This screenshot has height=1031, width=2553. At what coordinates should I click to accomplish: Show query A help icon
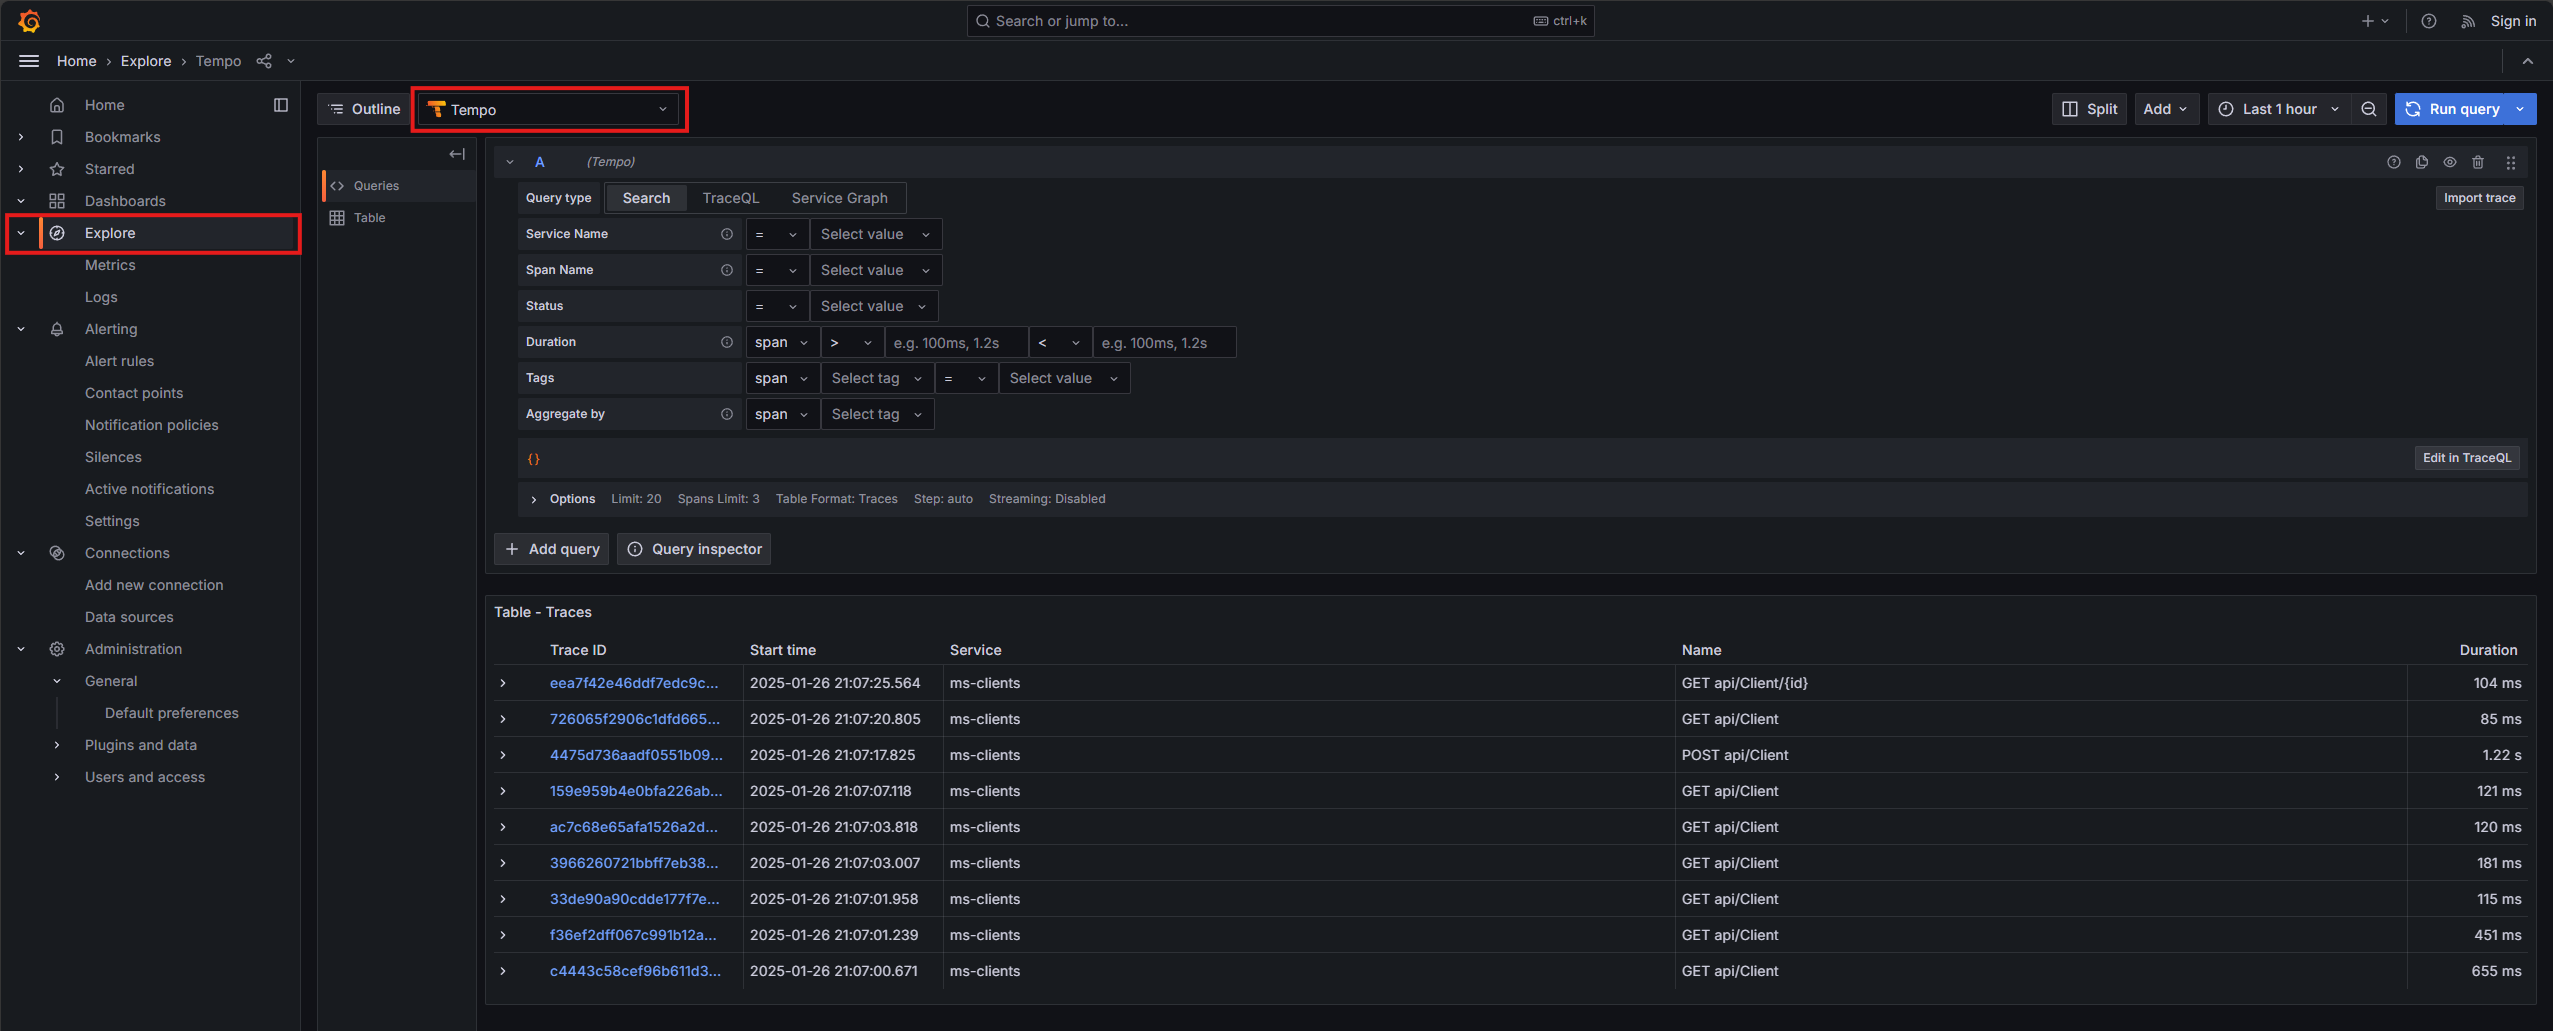pyautogui.click(x=2394, y=162)
